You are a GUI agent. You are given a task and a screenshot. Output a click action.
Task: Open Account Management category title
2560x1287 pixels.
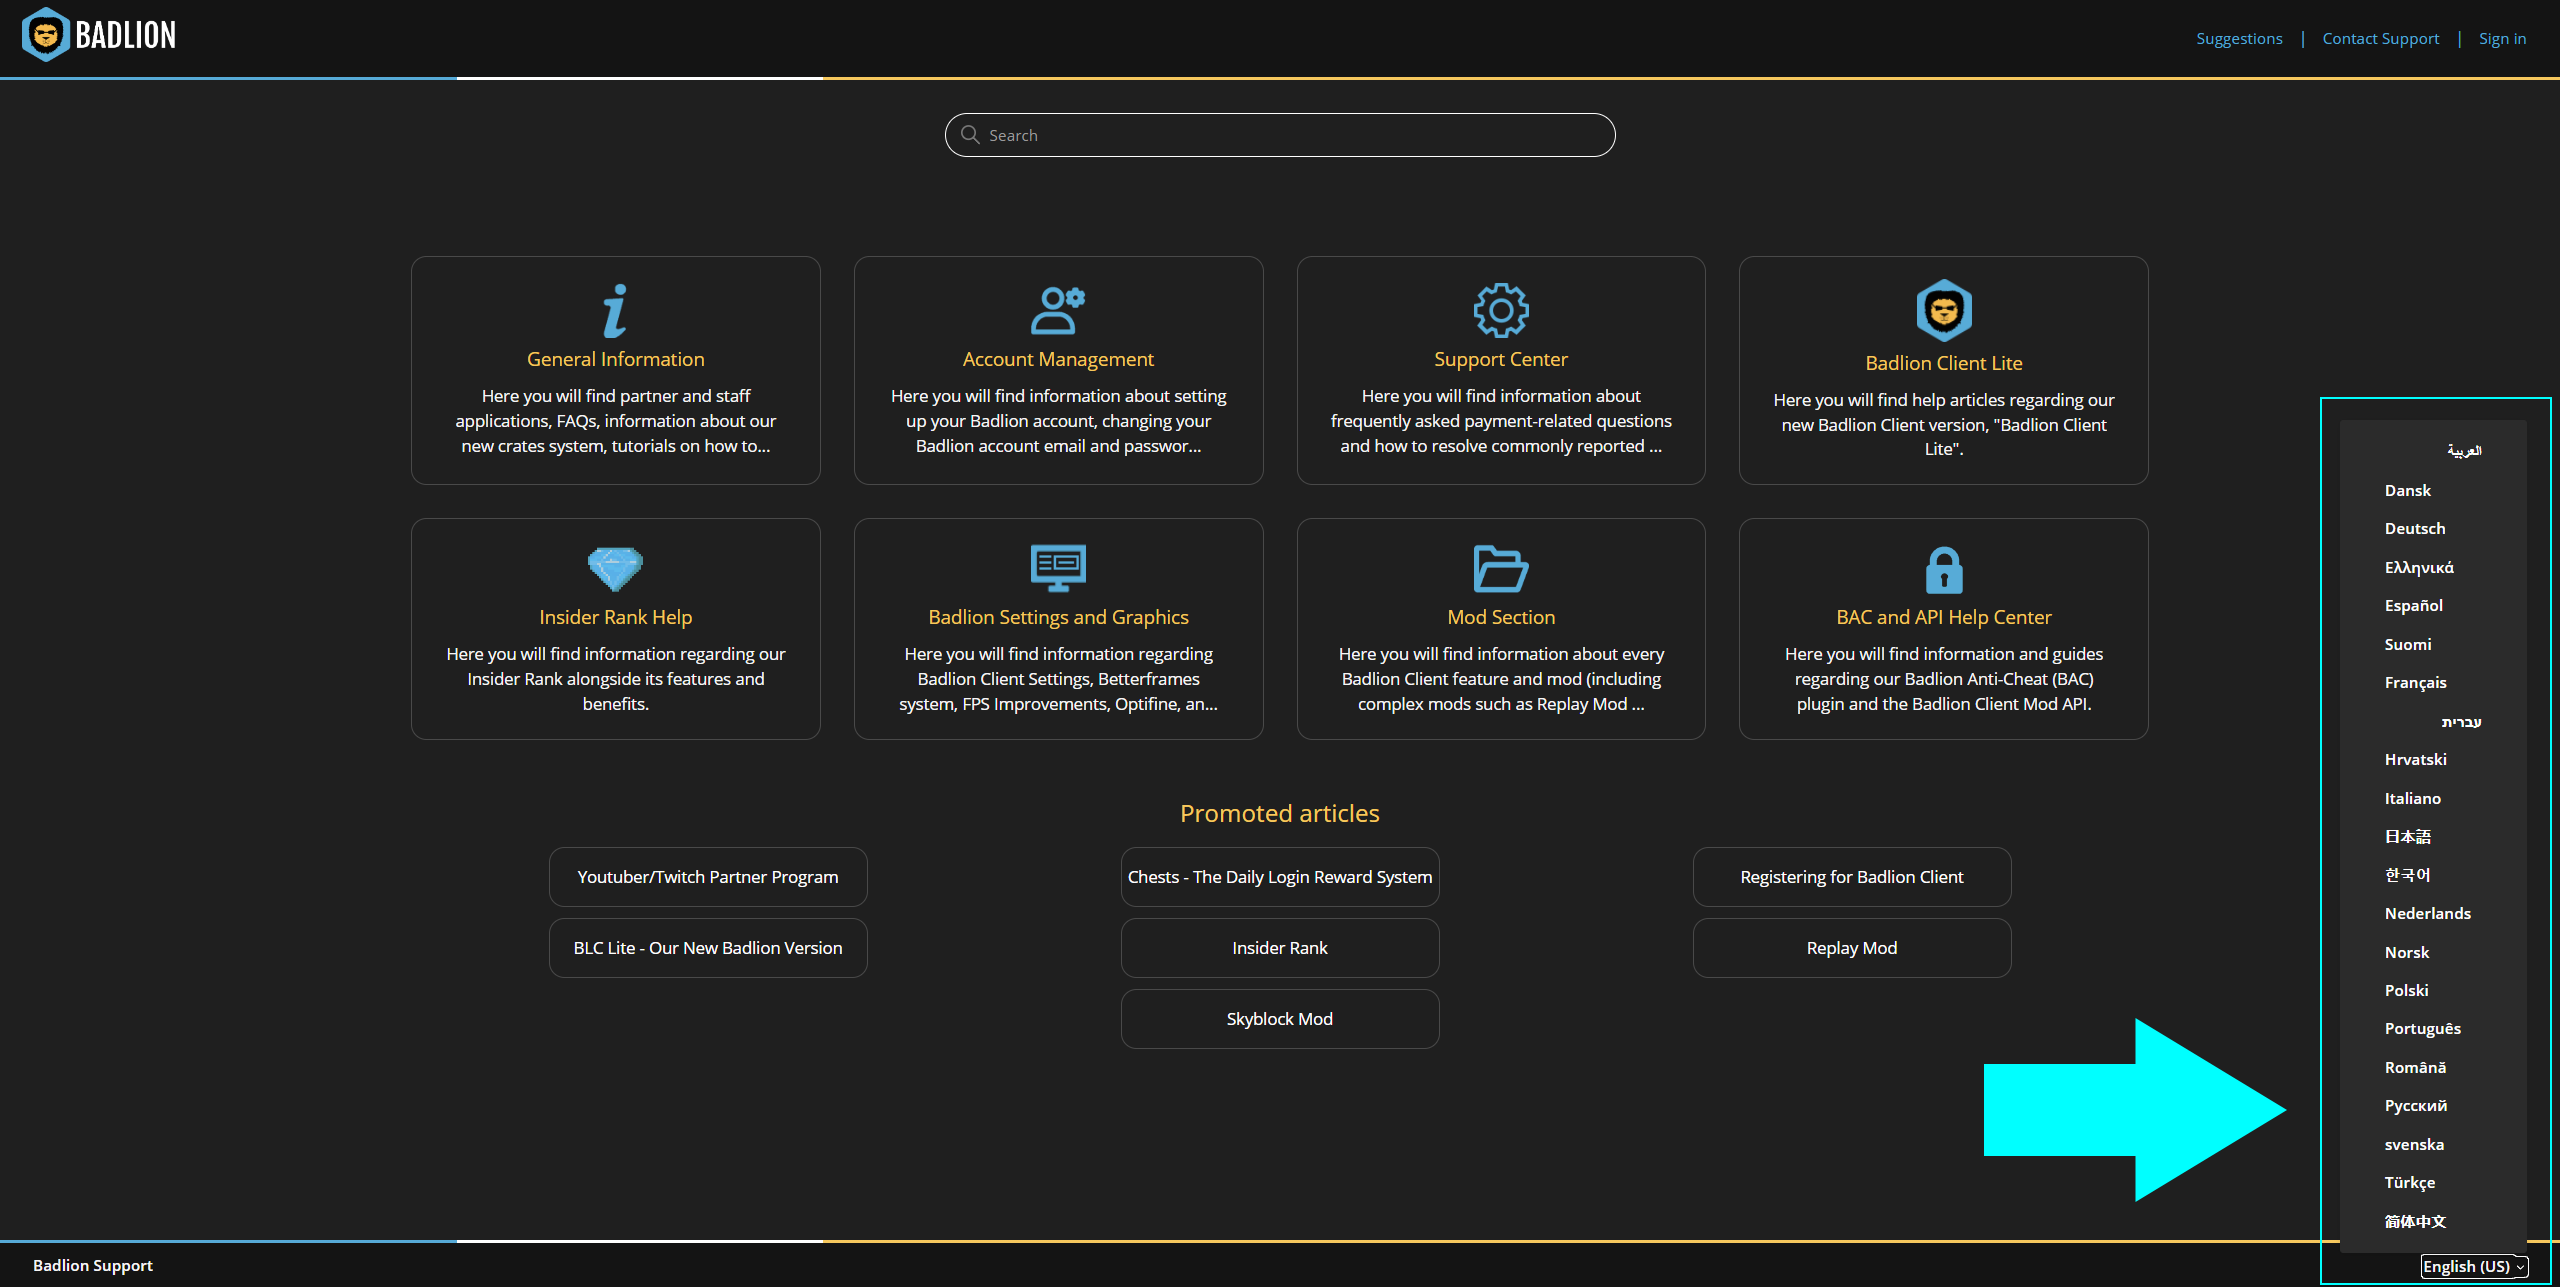1058,359
